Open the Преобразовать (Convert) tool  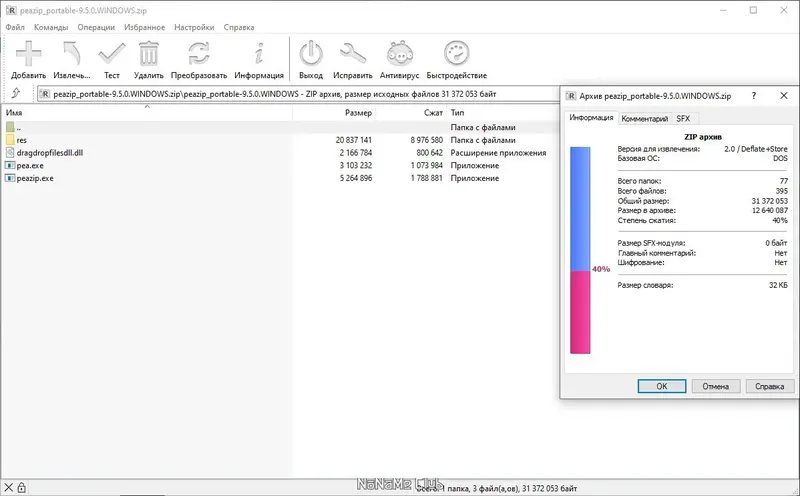click(x=198, y=54)
